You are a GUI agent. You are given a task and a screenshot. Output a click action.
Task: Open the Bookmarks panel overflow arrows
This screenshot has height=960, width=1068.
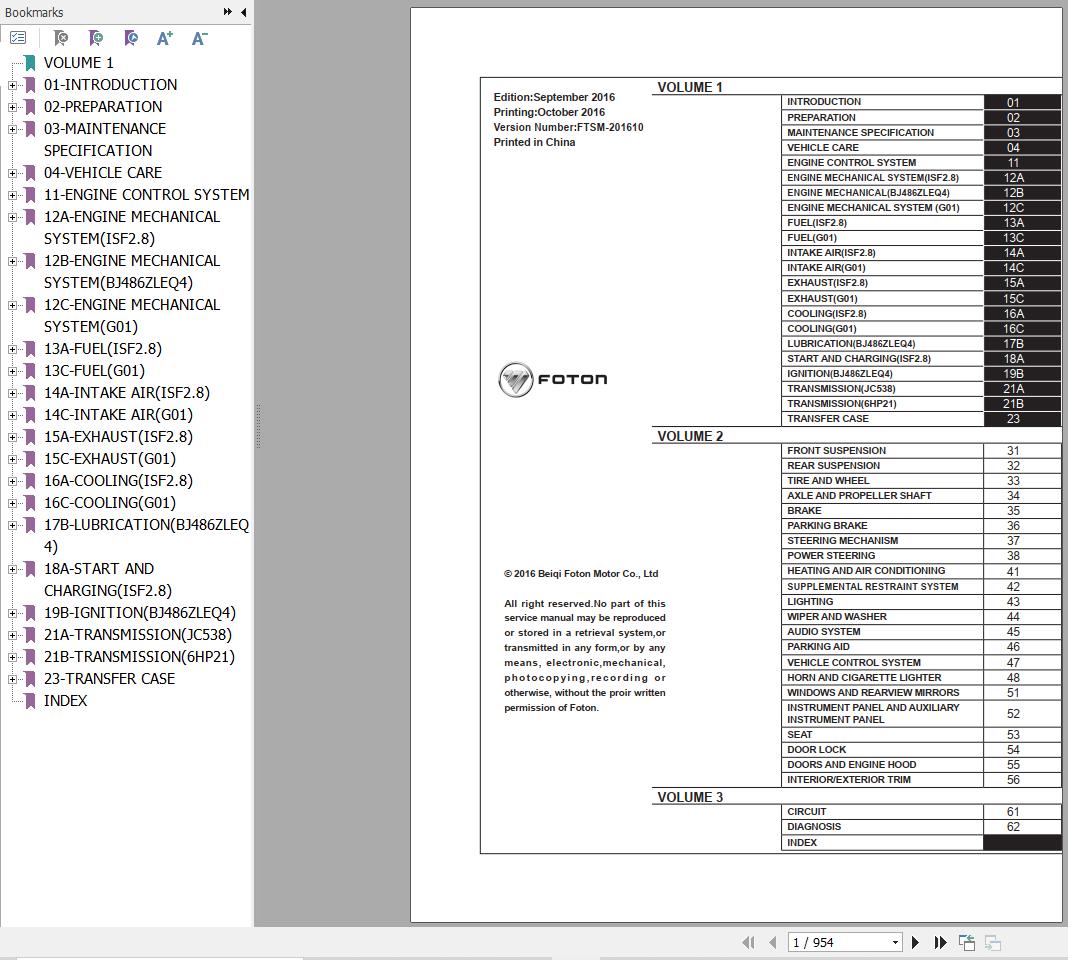228,12
